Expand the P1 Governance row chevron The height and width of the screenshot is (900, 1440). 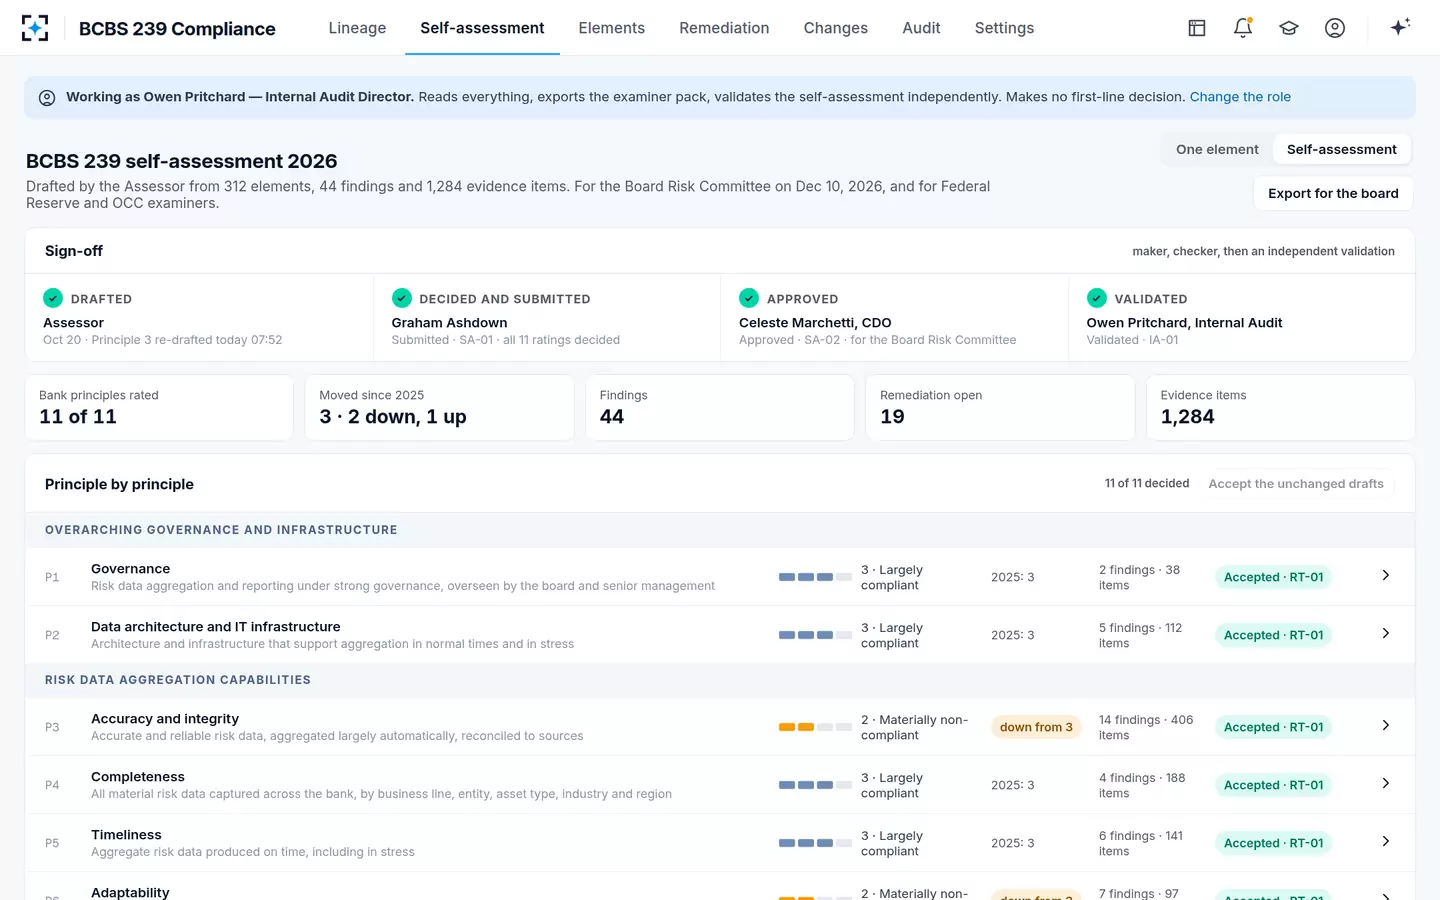(1385, 575)
